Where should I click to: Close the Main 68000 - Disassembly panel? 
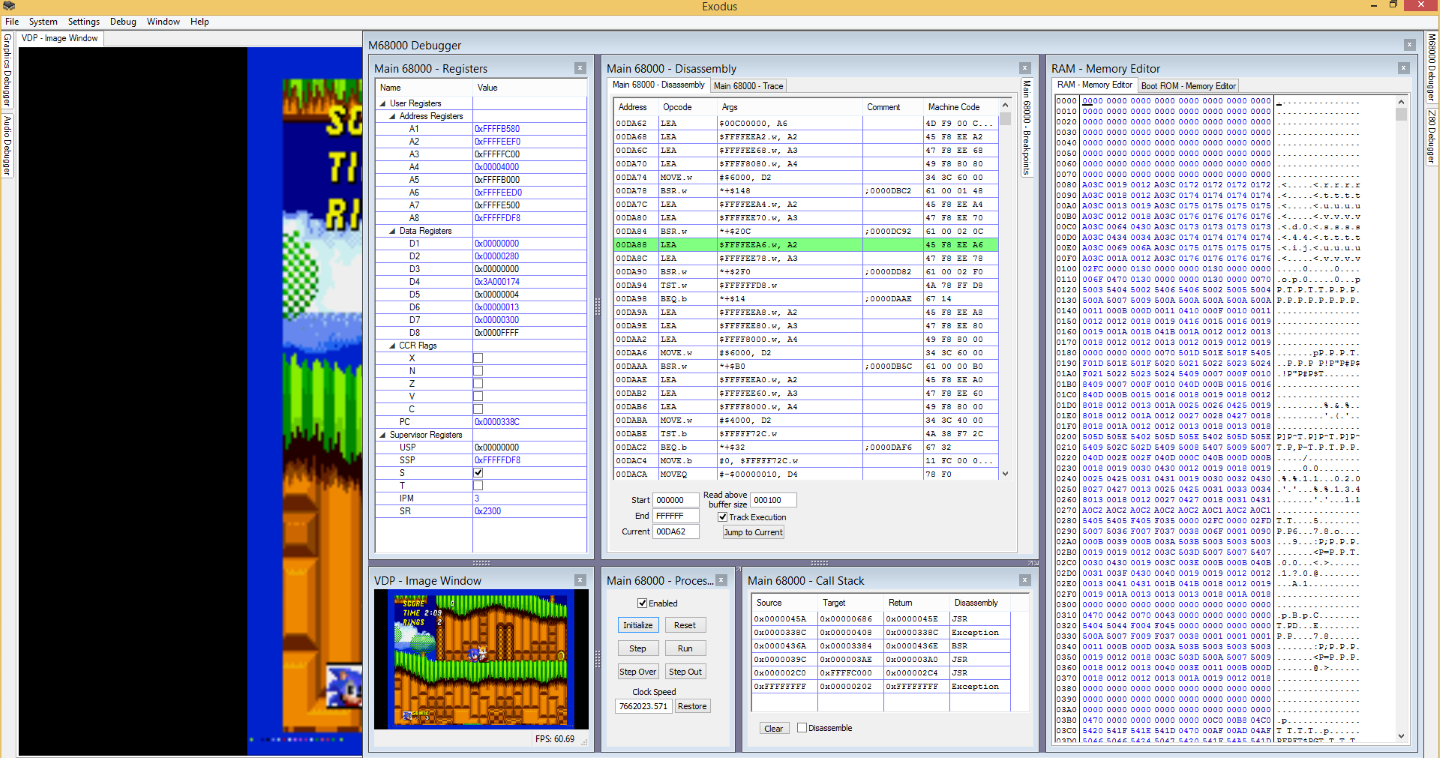coord(1027,68)
